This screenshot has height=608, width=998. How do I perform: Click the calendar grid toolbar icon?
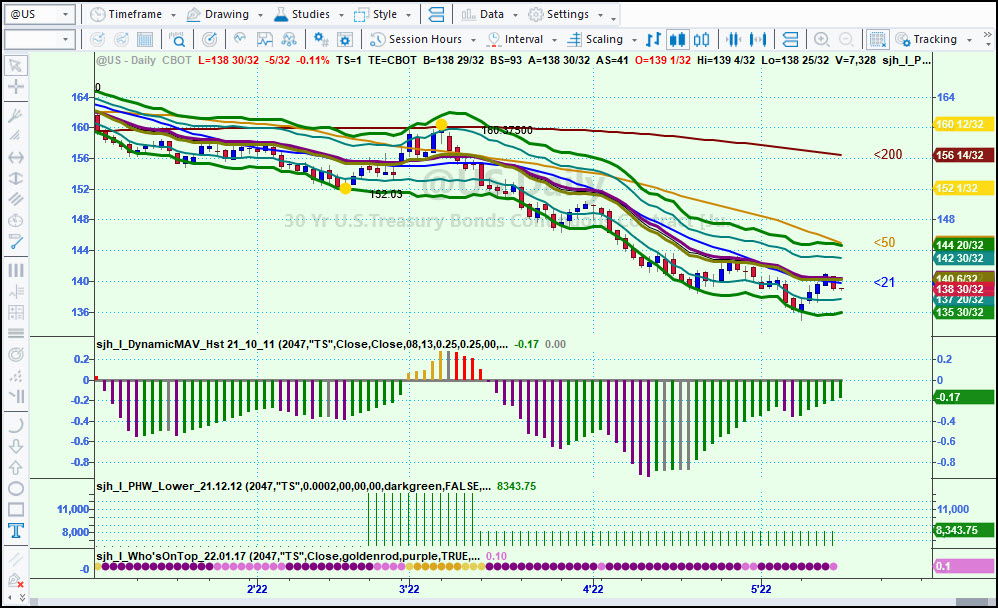tap(145, 39)
